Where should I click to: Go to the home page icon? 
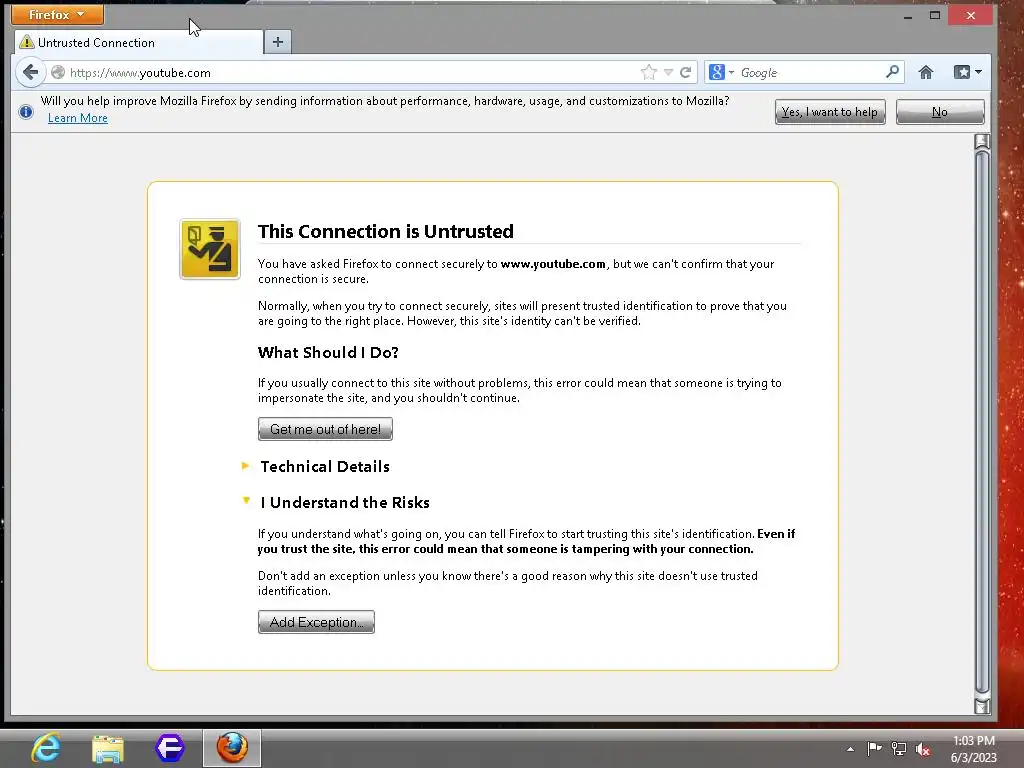pos(926,72)
